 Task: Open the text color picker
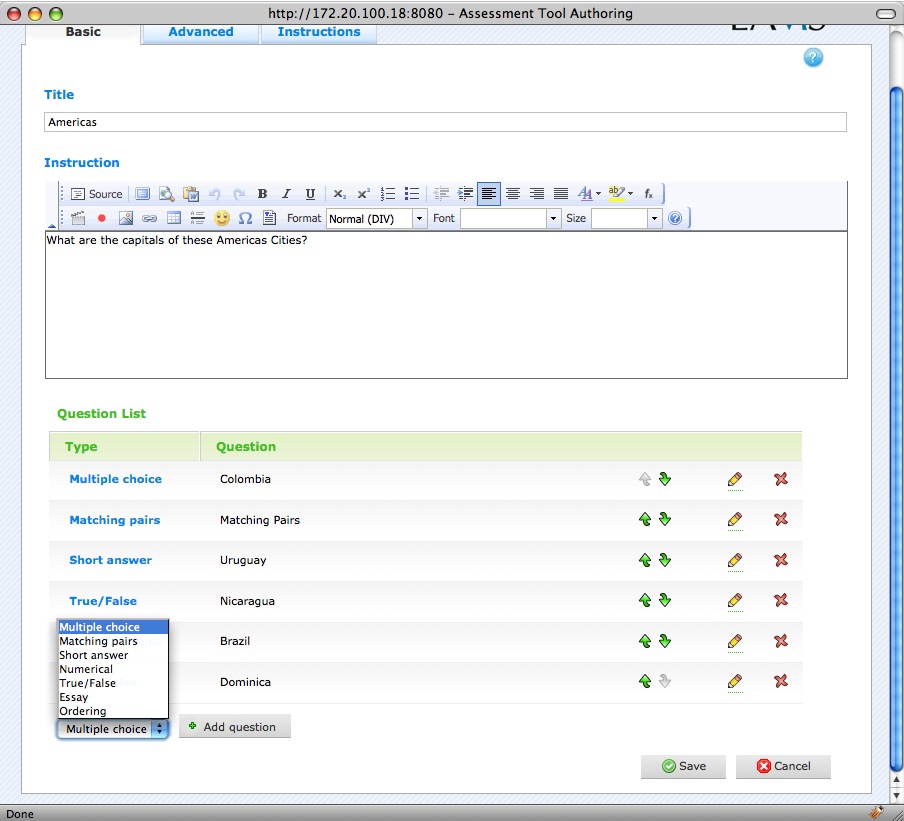[589, 194]
